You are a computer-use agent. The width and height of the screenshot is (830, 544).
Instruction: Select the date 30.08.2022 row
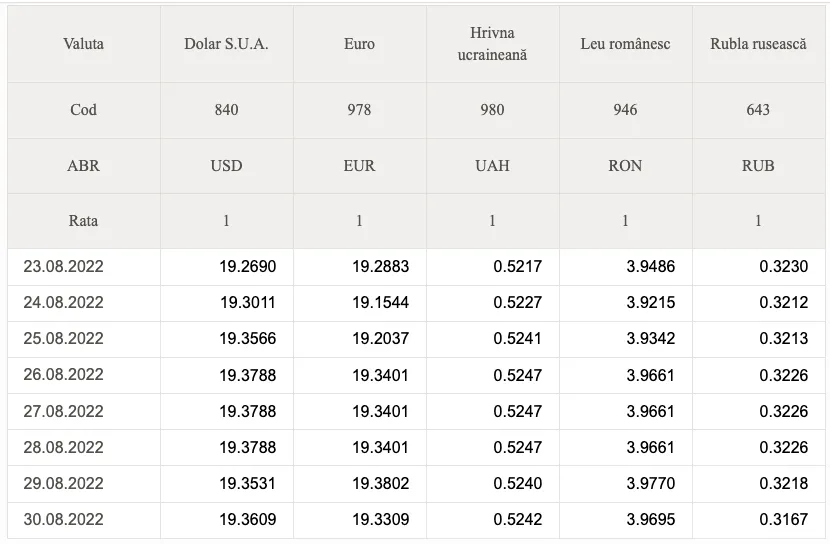[x=416, y=519]
